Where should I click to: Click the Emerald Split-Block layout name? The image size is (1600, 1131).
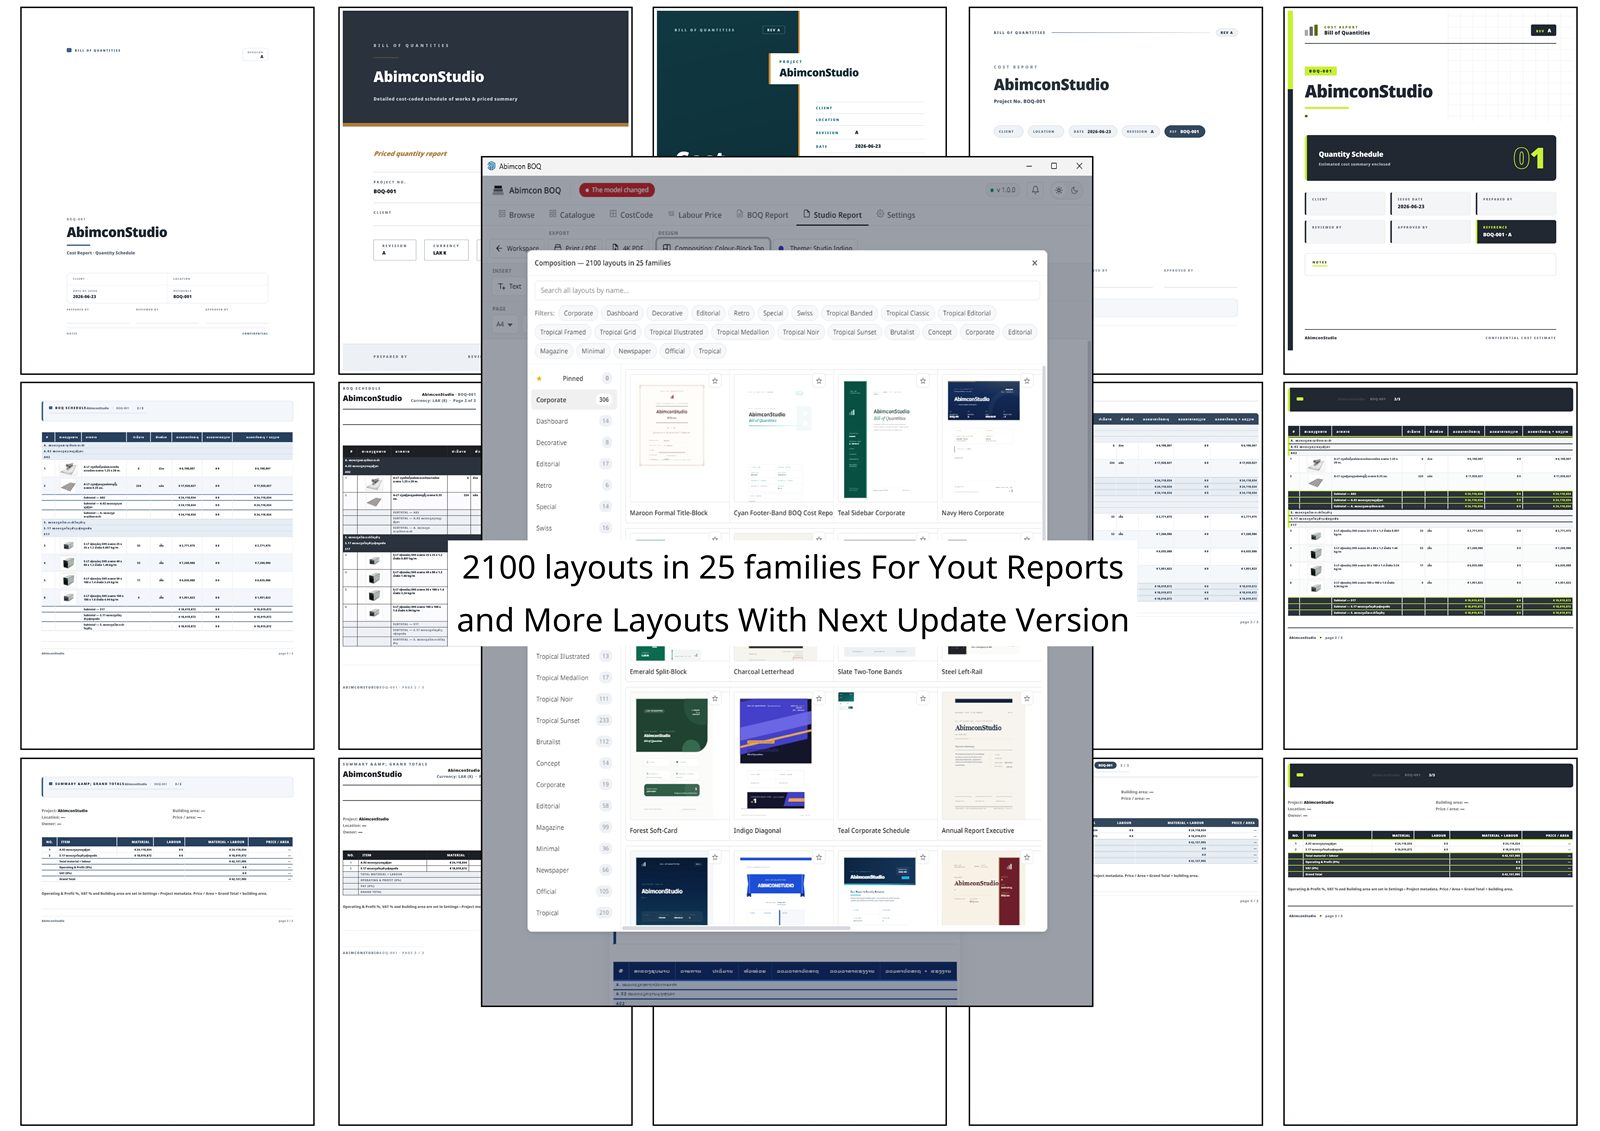click(658, 672)
